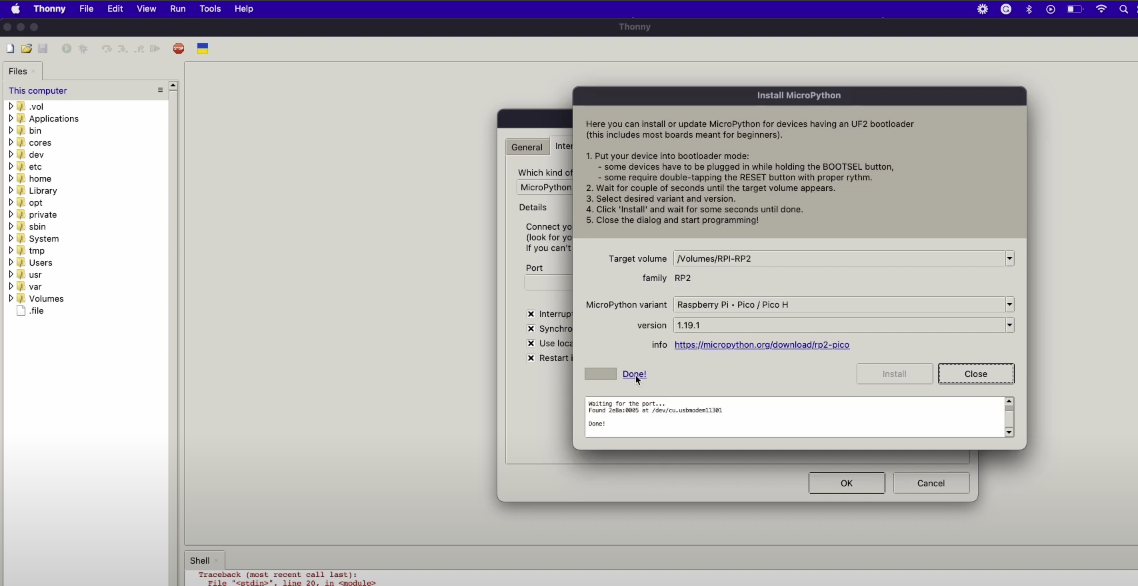Open the Run menu
Image resolution: width=1138 pixels, height=586 pixels.
pos(177,9)
